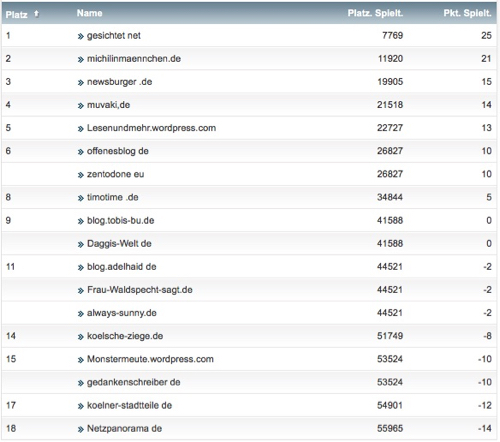Viewport: 500px width, 442px height.
Task: Click the arrow icon beside Daggis-Welt de
Action: 80,244
